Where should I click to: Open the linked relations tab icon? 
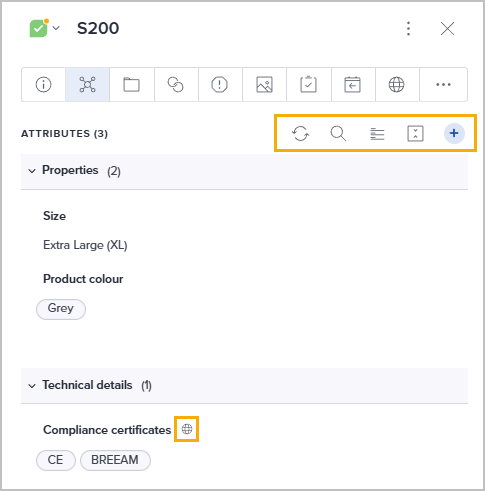coord(176,84)
